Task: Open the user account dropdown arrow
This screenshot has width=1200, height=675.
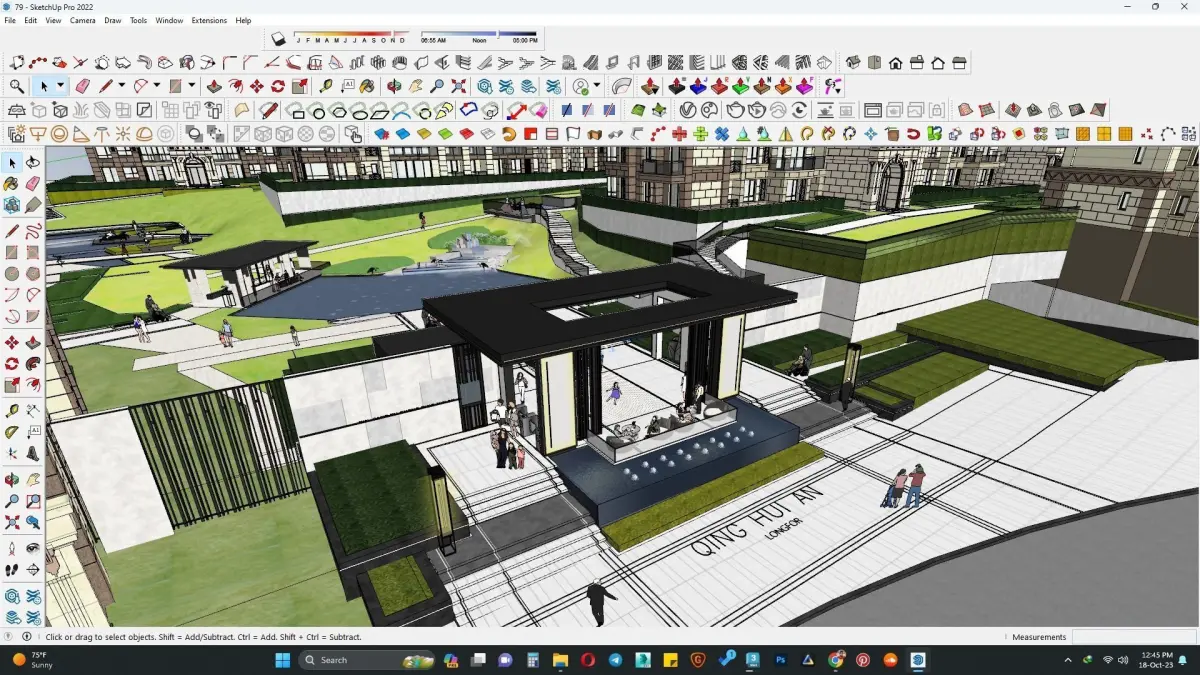Action: click(597, 87)
